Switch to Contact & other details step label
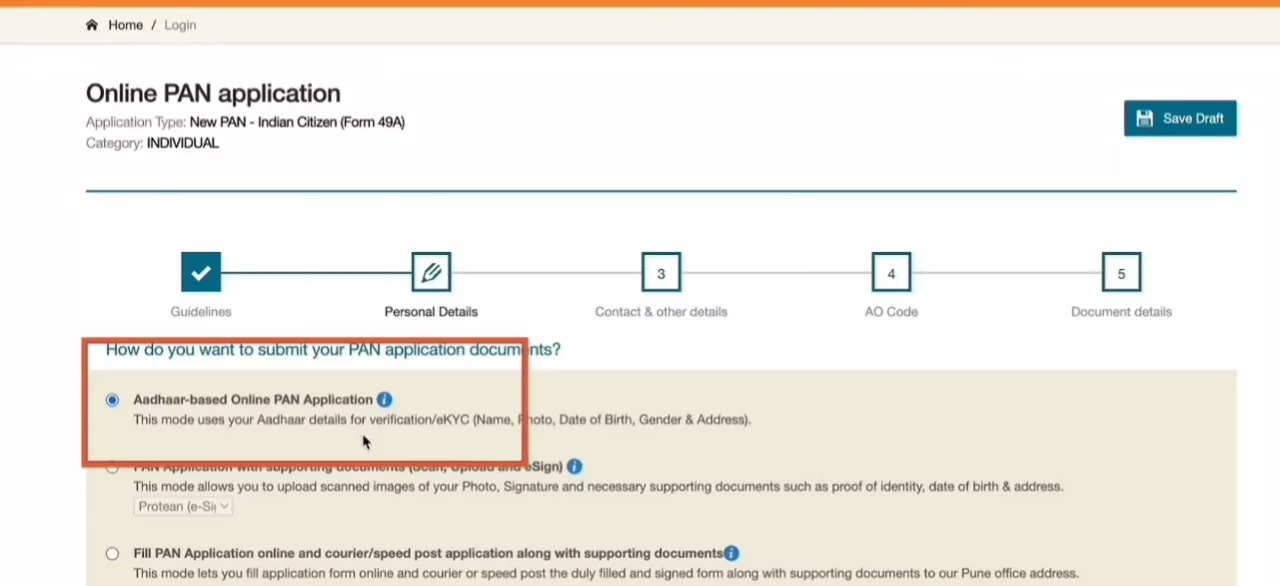This screenshot has height=586, width=1280. tap(661, 312)
